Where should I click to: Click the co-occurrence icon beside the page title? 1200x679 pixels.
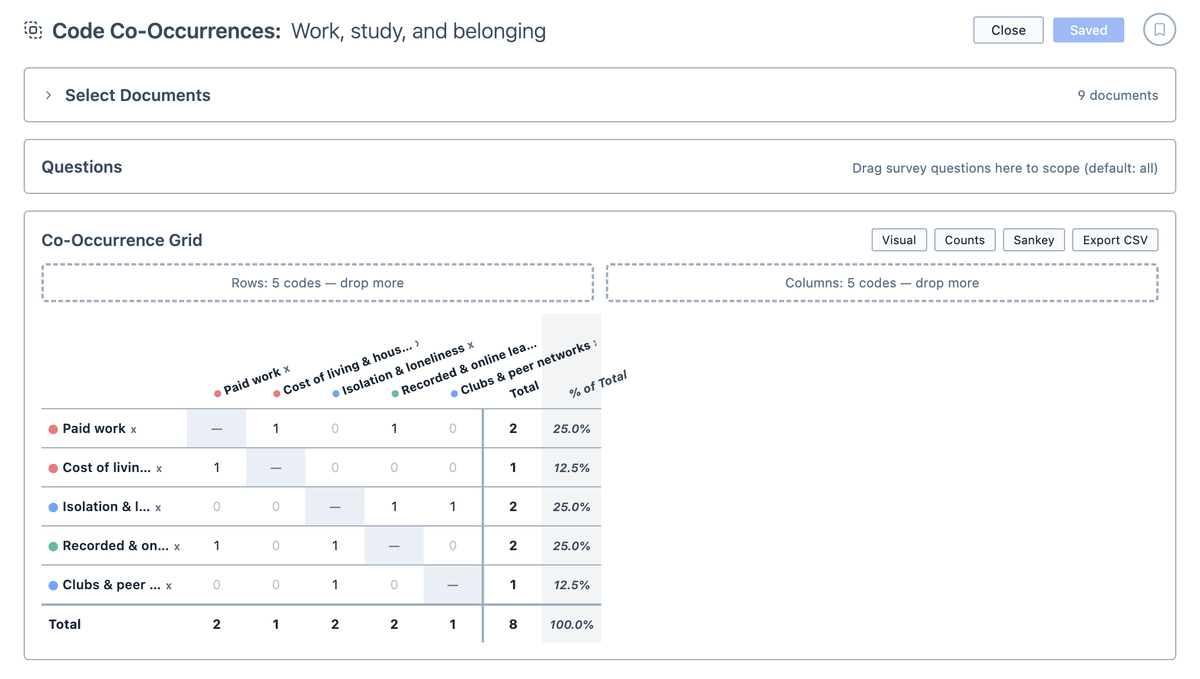[x=33, y=30]
